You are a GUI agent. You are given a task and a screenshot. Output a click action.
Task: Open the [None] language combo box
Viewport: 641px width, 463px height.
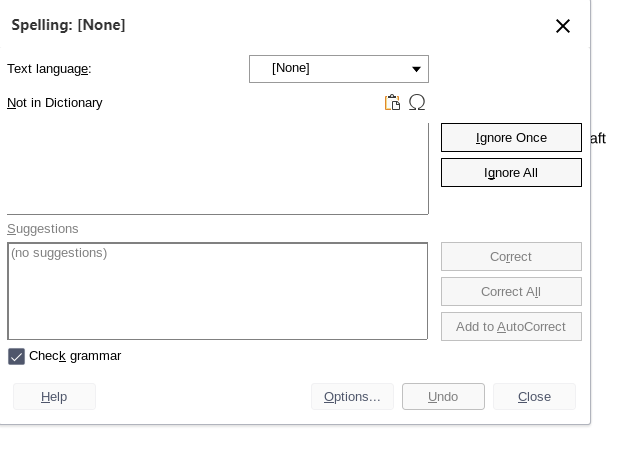click(339, 69)
